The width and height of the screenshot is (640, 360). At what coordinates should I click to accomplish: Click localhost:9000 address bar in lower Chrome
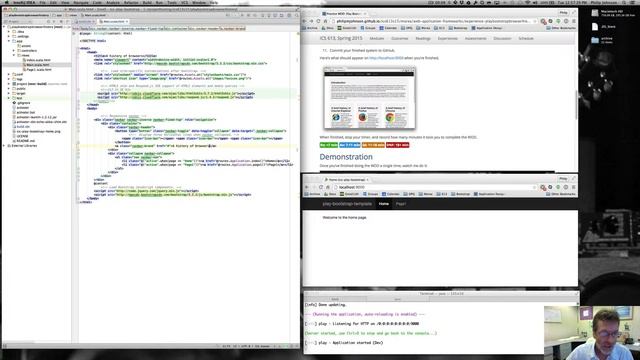coord(435,187)
